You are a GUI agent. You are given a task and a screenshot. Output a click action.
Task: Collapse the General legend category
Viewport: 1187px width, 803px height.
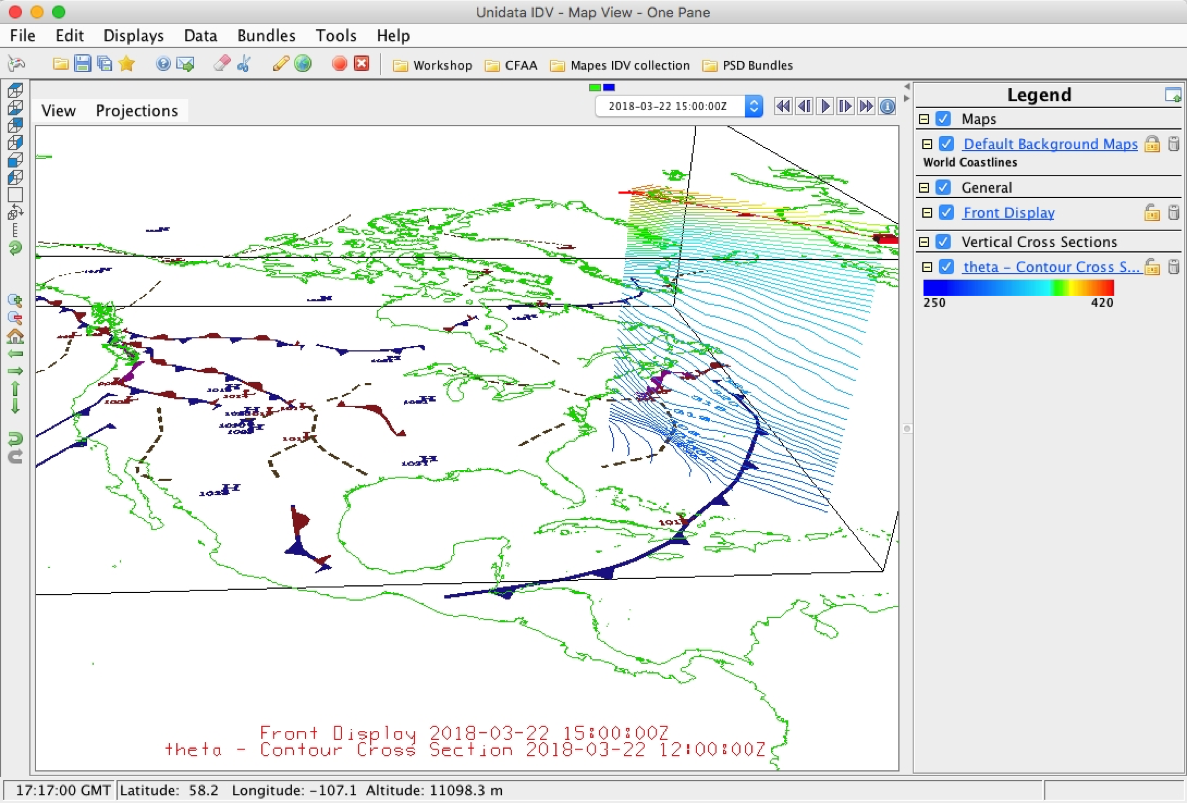click(x=924, y=188)
